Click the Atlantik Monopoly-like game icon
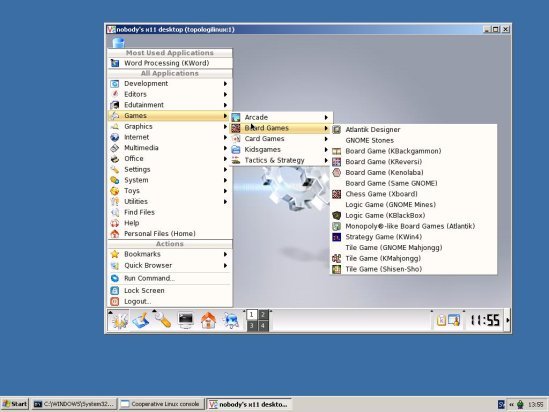The width and height of the screenshot is (549, 412). [x=336, y=226]
